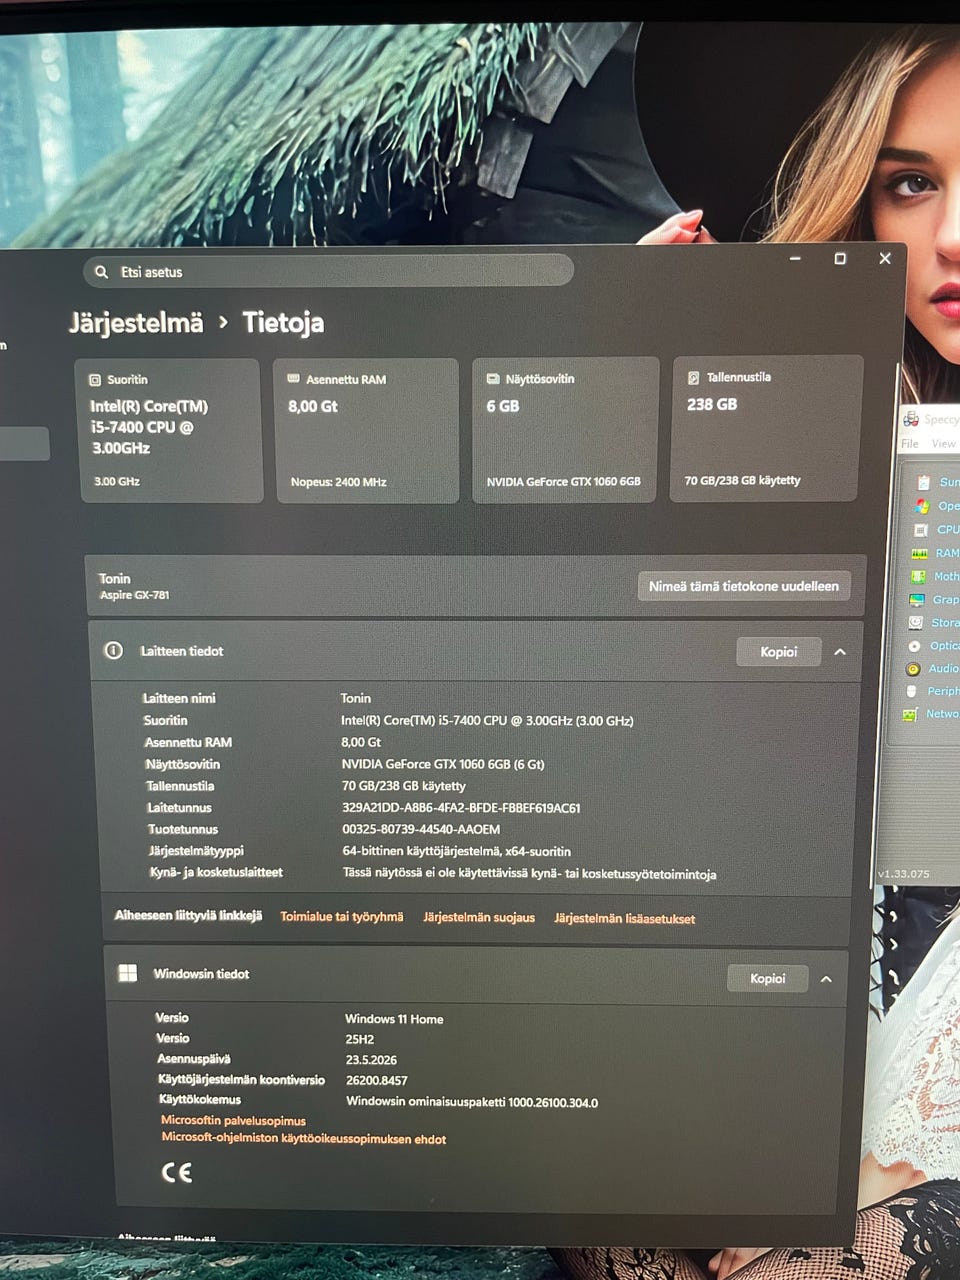Viewport: 960px width, 1280px height.
Task: Open the Järjestelmän lisäasetukset link
Action: pyautogui.click(x=625, y=918)
